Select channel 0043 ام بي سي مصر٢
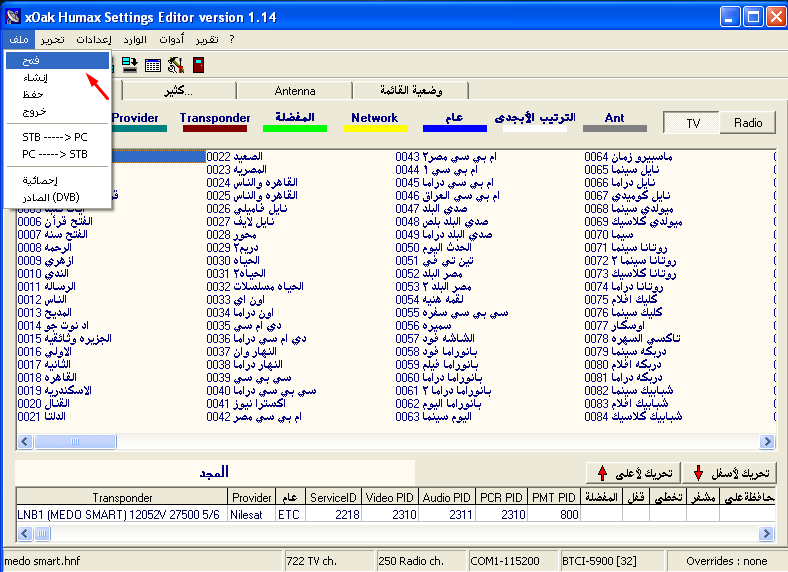 click(446, 157)
